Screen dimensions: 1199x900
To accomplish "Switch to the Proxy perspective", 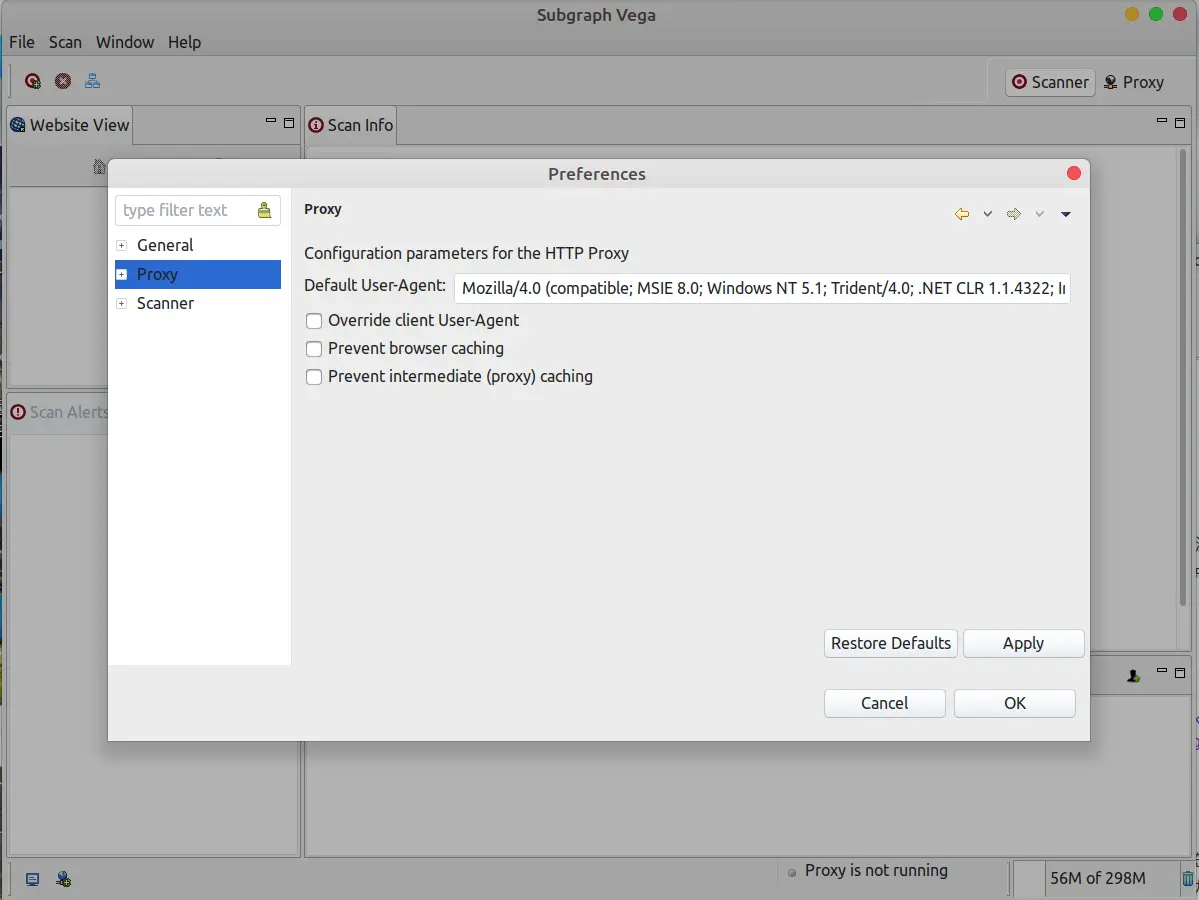I will (1134, 82).
